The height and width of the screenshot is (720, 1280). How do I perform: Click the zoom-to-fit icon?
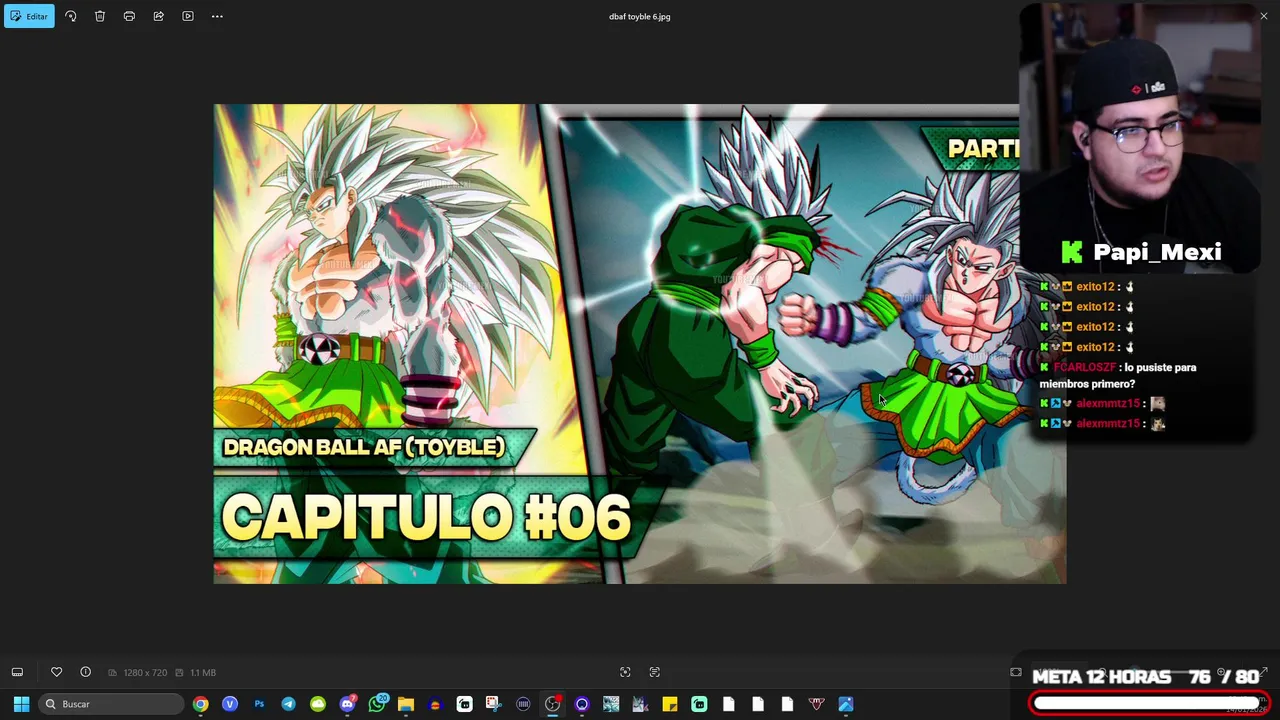(625, 672)
